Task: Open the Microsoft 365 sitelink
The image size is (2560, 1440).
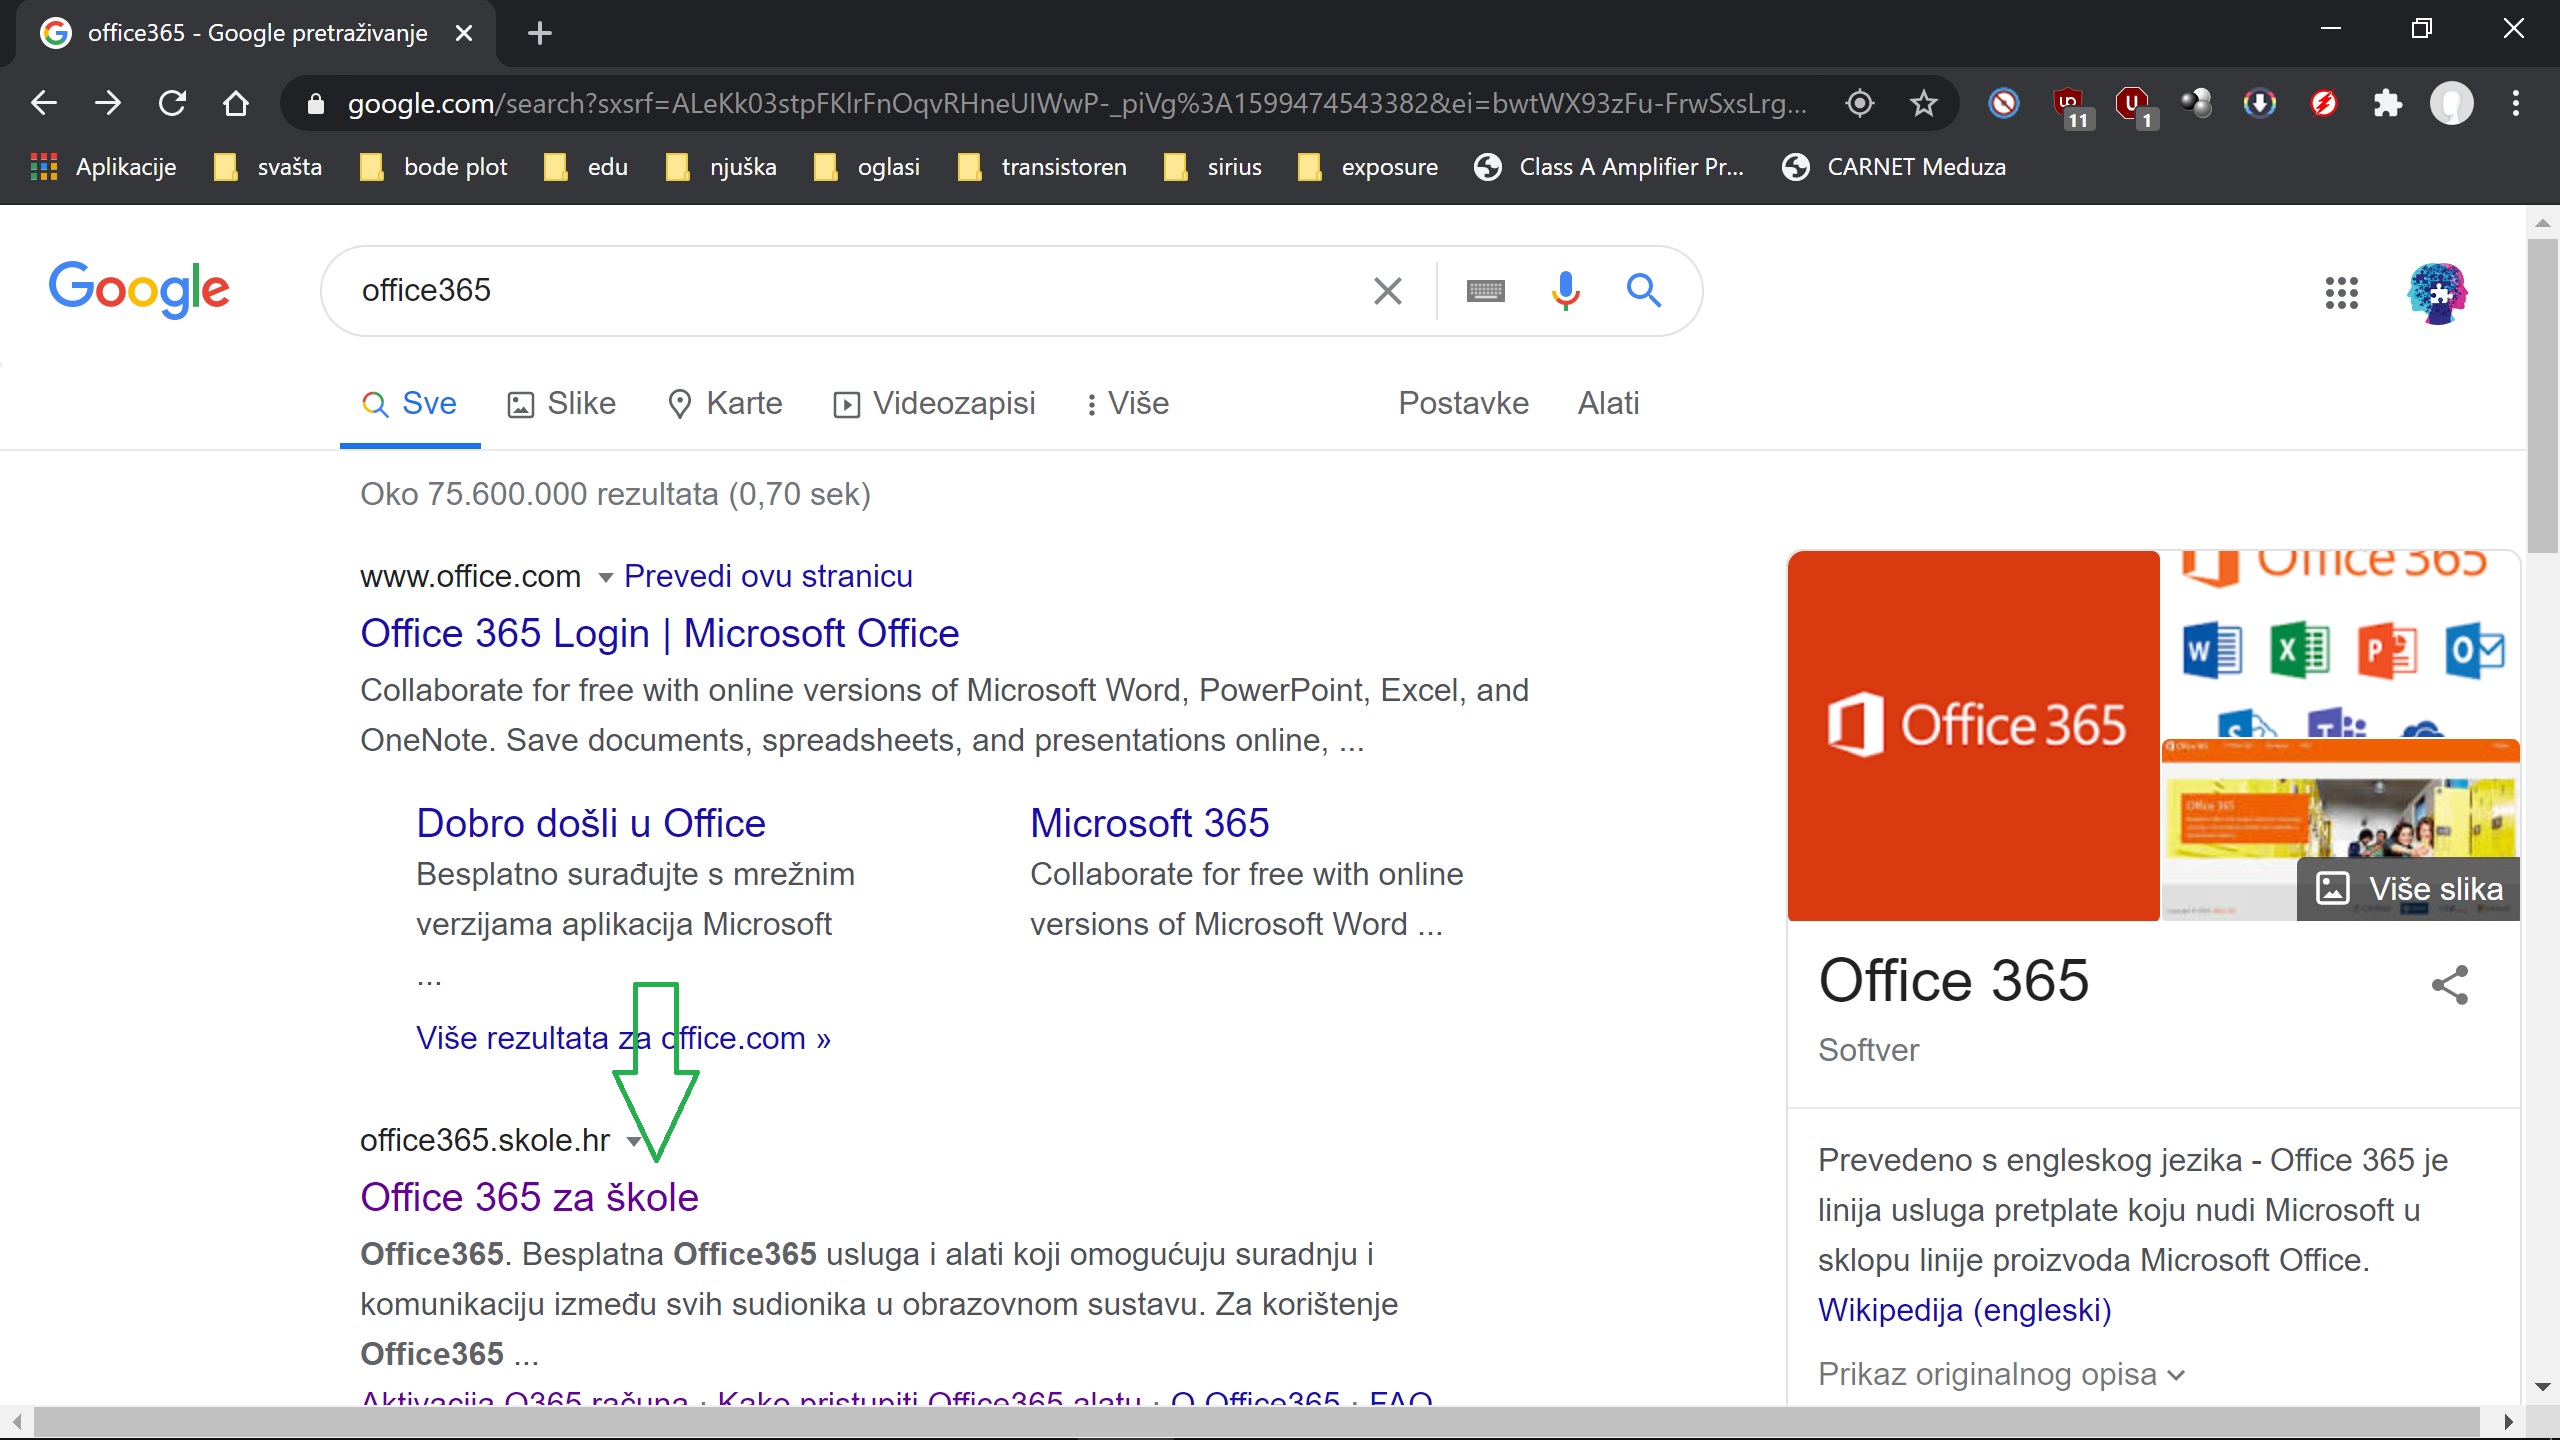Action: click(1149, 824)
